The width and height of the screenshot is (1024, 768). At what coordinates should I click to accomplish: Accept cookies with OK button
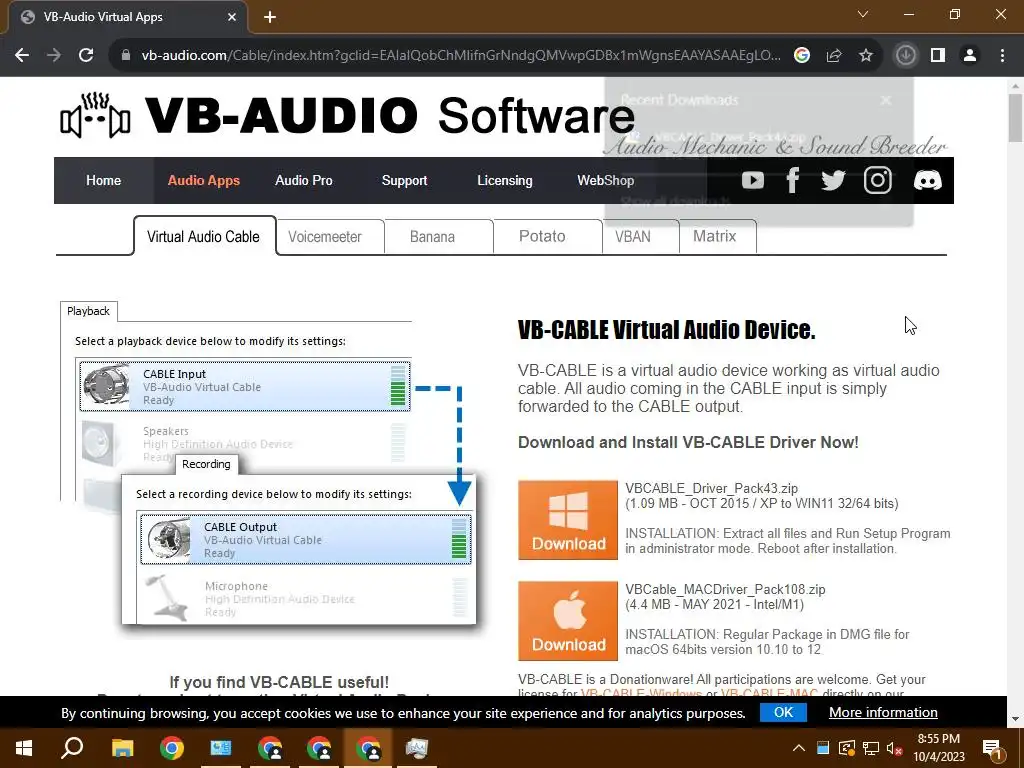coord(783,712)
